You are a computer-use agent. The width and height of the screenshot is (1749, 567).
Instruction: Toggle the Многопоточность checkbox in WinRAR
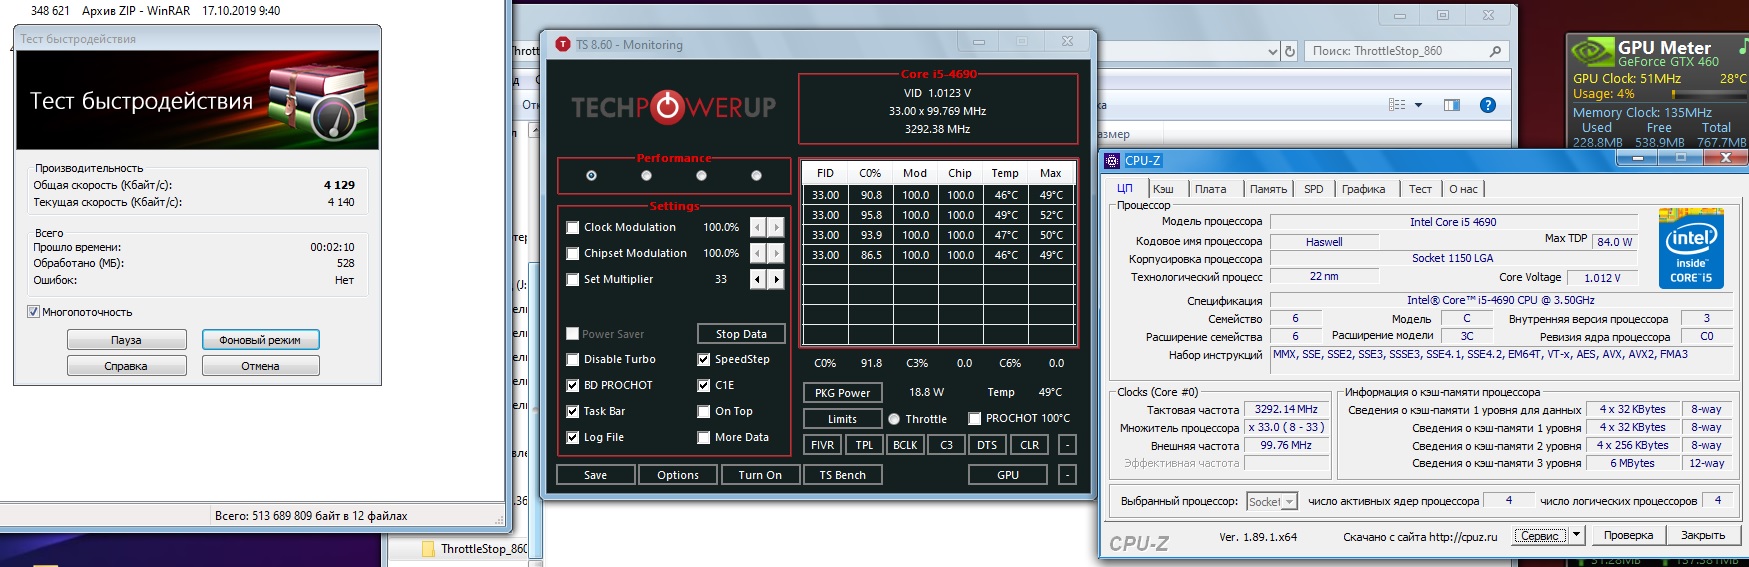(34, 312)
